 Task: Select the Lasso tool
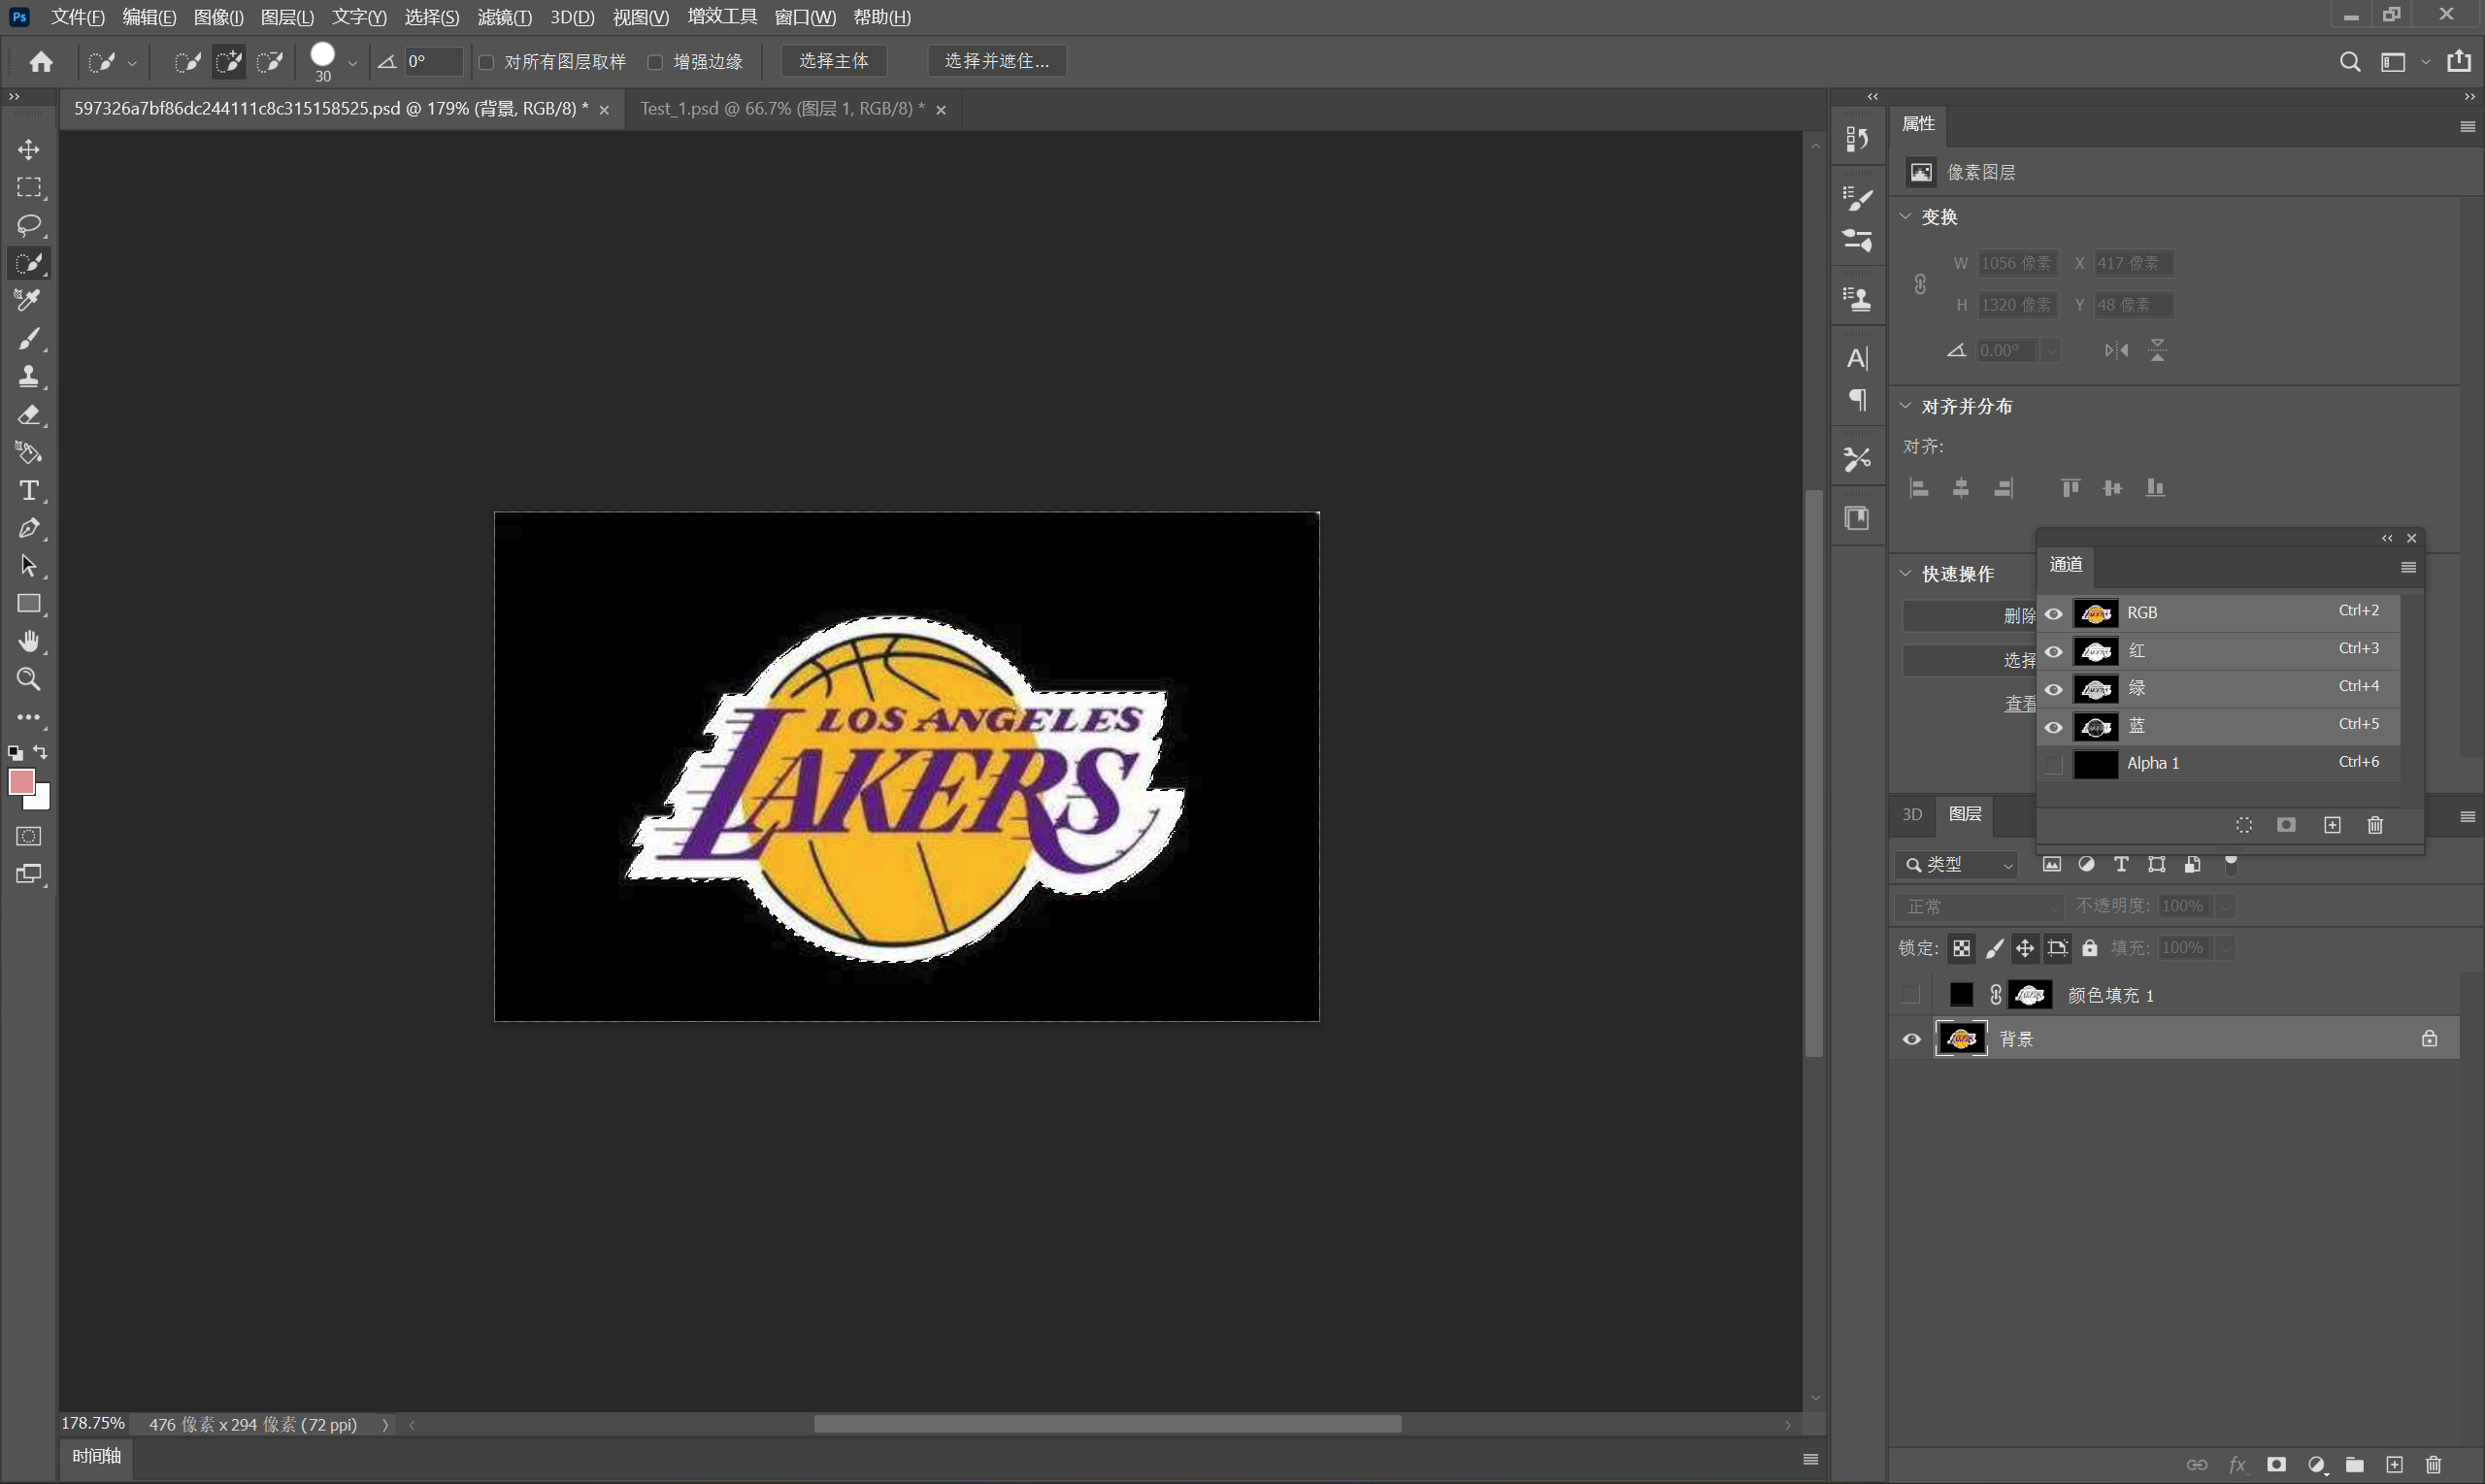(x=28, y=225)
